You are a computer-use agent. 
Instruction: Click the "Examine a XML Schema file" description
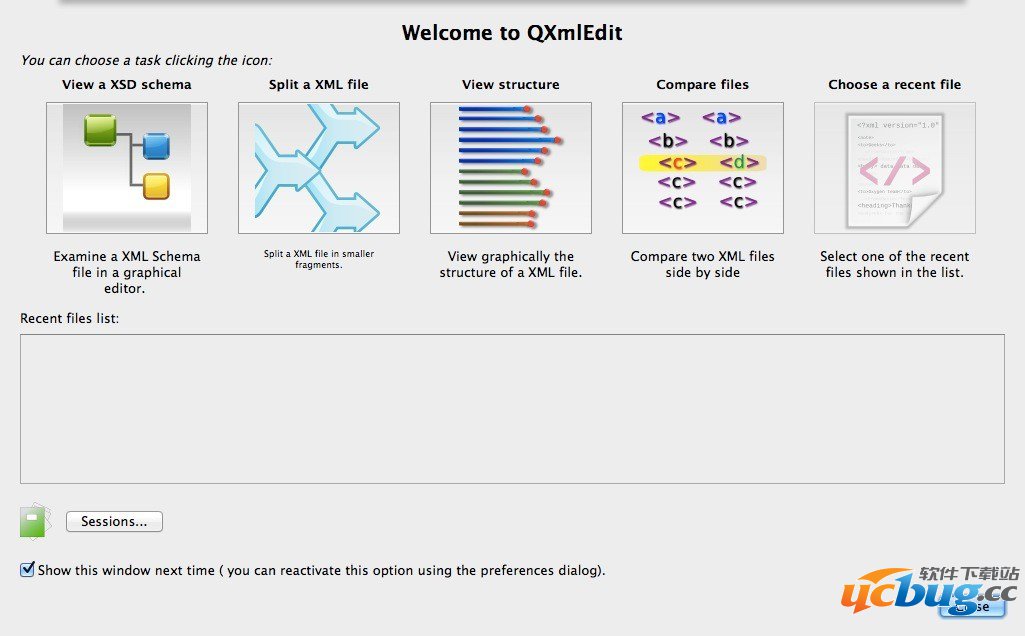pyautogui.click(x=127, y=272)
